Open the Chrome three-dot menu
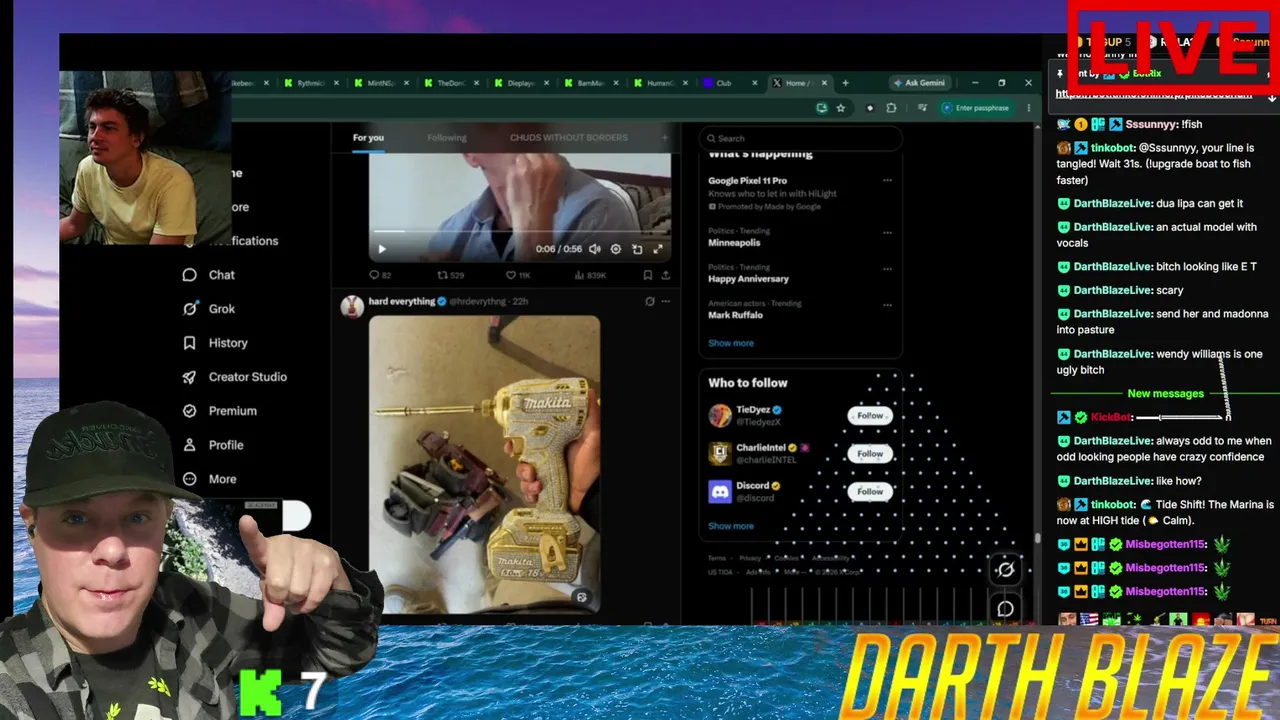Viewport: 1280px width, 720px height. 1028,108
